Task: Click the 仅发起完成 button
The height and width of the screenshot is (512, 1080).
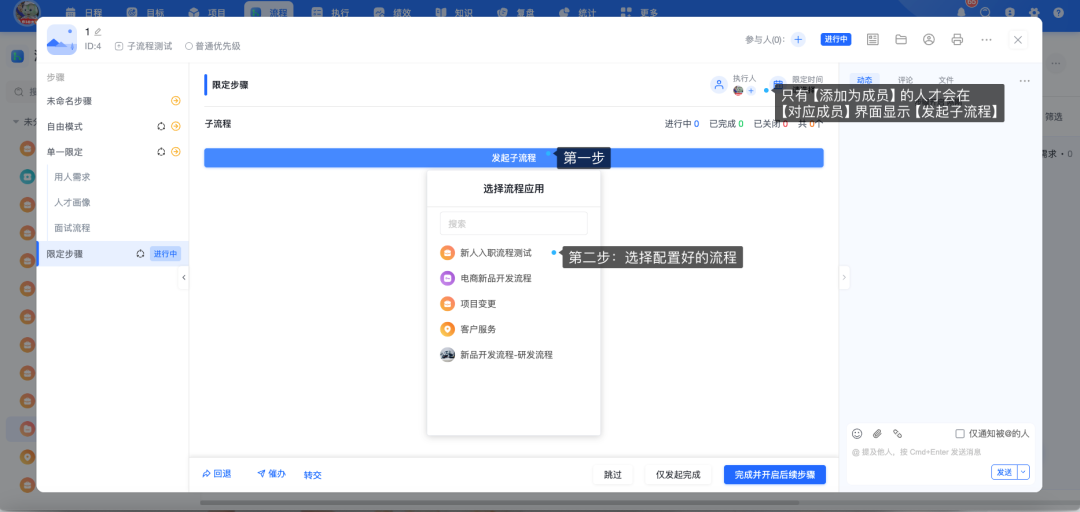Action: tap(678, 475)
